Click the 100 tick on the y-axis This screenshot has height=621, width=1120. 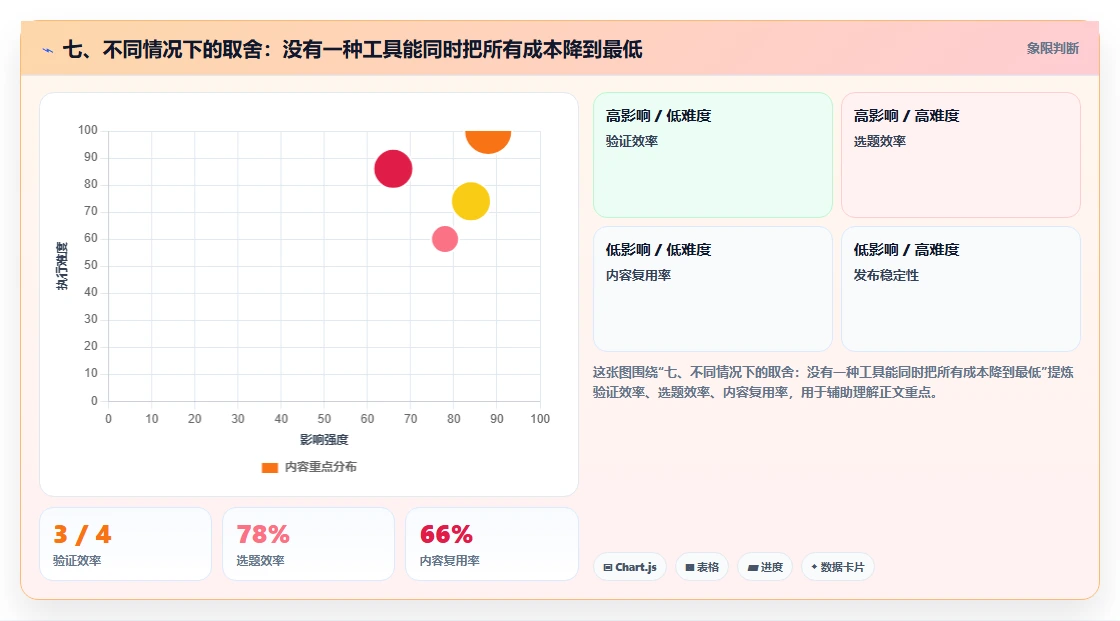click(x=88, y=130)
